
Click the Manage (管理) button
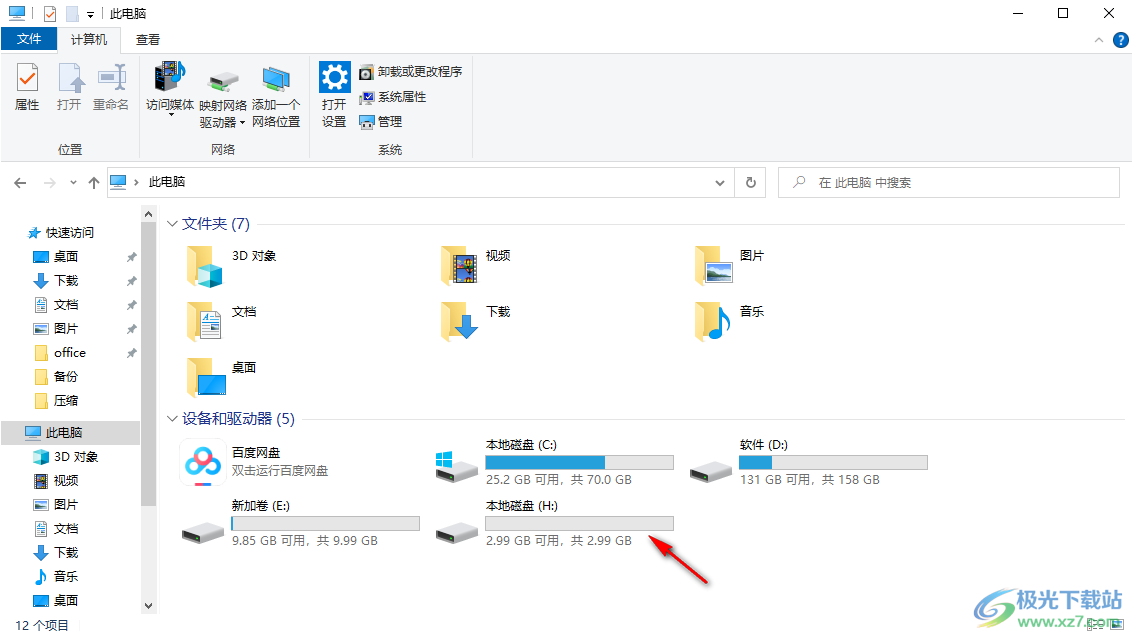[381, 121]
